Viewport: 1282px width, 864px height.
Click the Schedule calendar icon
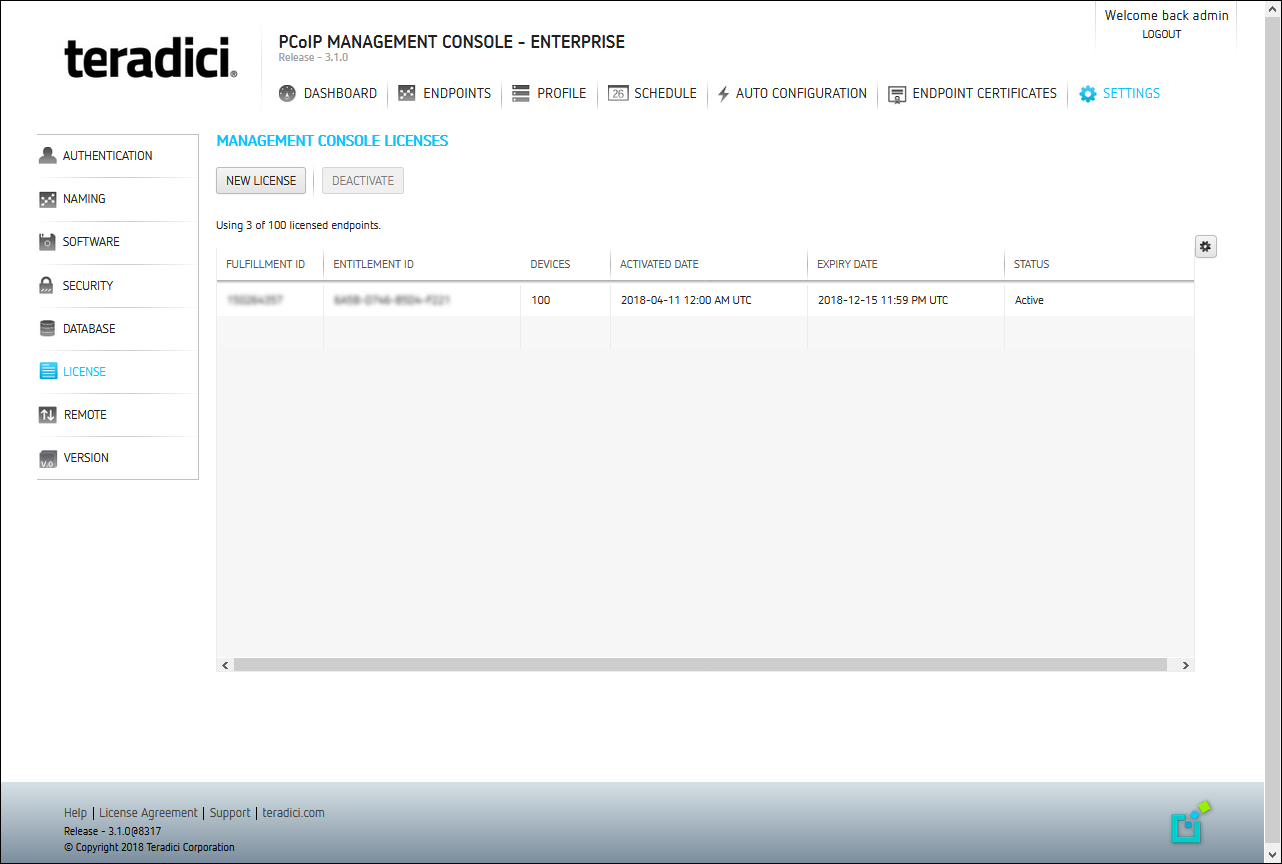618,93
